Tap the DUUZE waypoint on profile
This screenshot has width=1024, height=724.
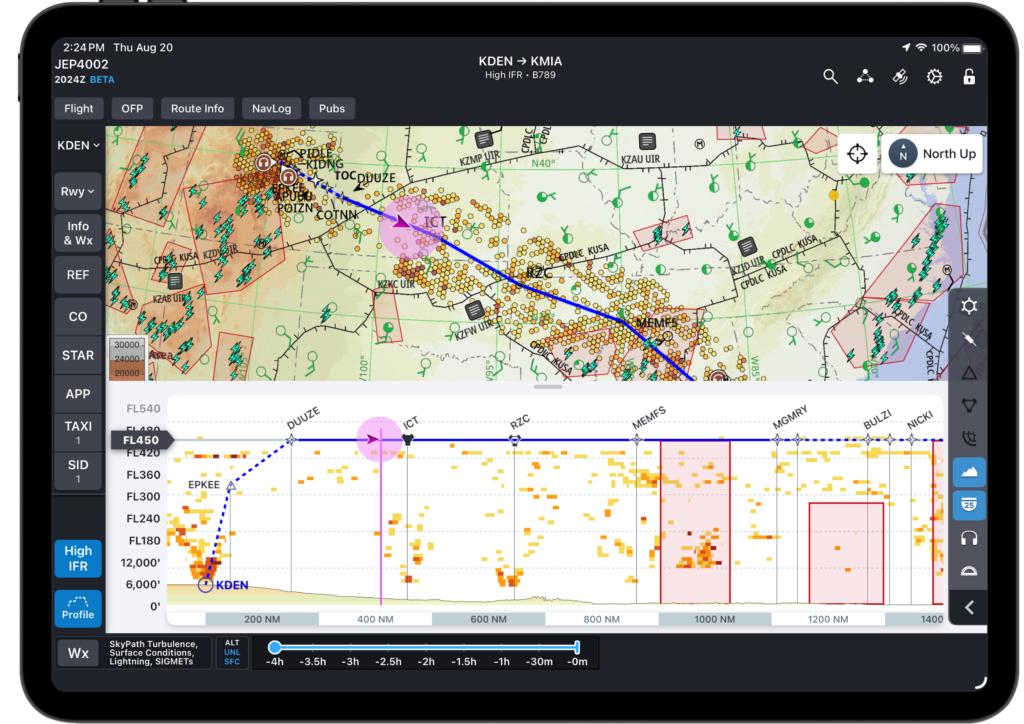pos(291,440)
